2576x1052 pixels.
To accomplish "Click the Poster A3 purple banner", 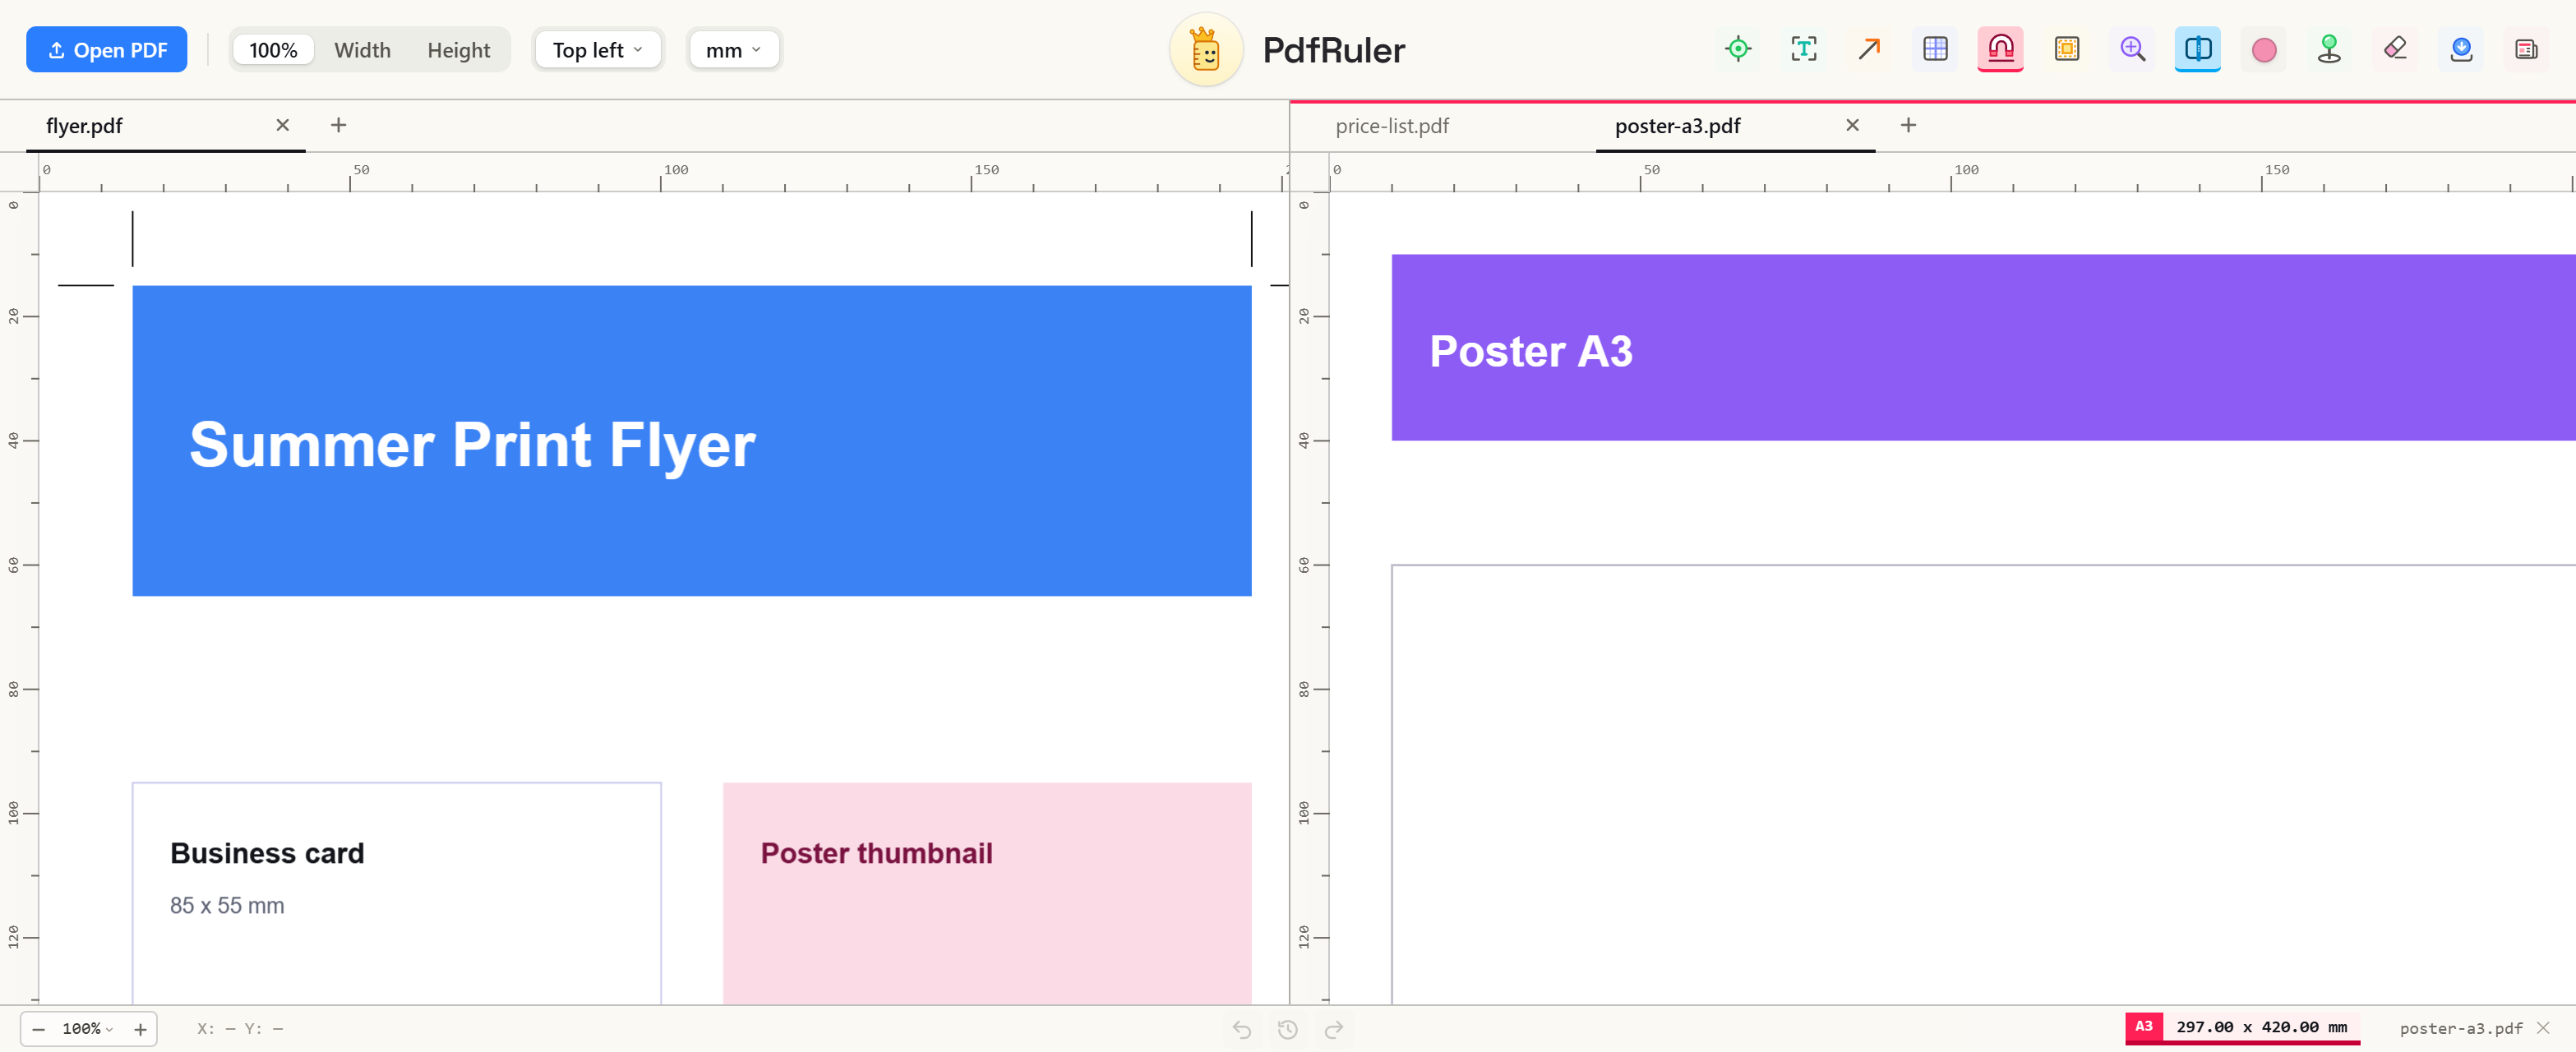I will (x=1984, y=347).
